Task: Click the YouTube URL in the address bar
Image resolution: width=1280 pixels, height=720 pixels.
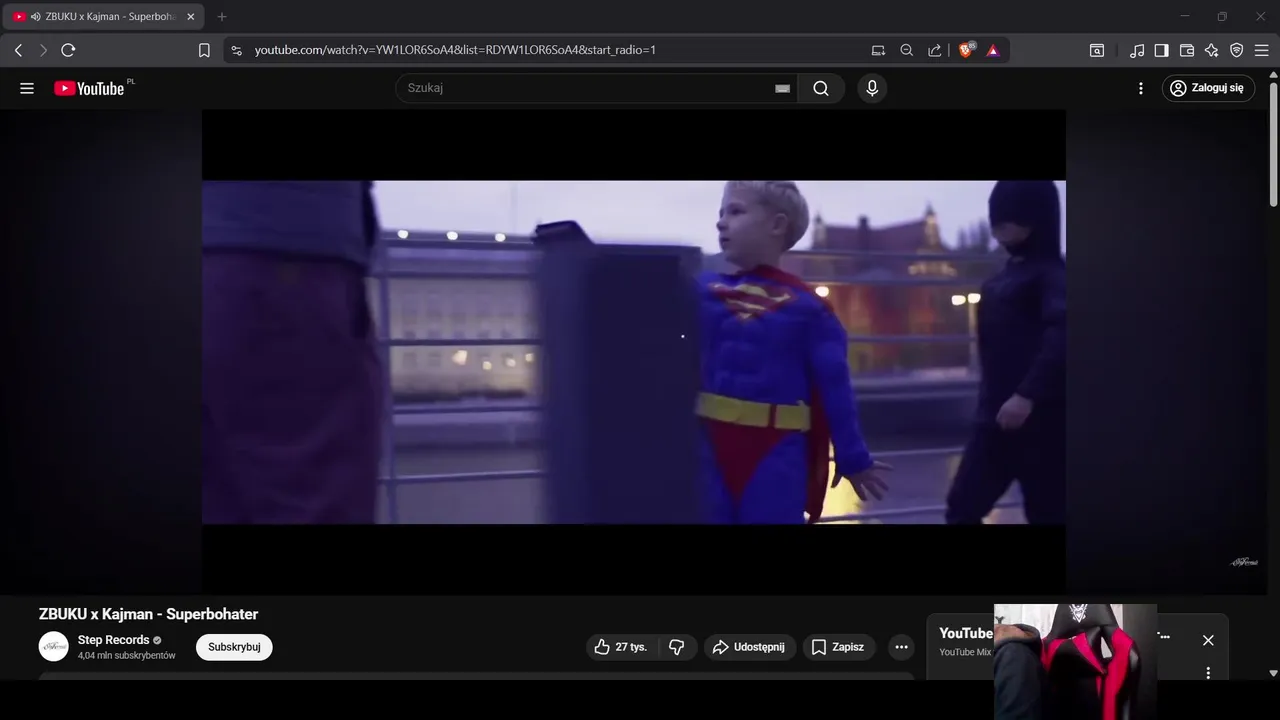Action: [455, 50]
